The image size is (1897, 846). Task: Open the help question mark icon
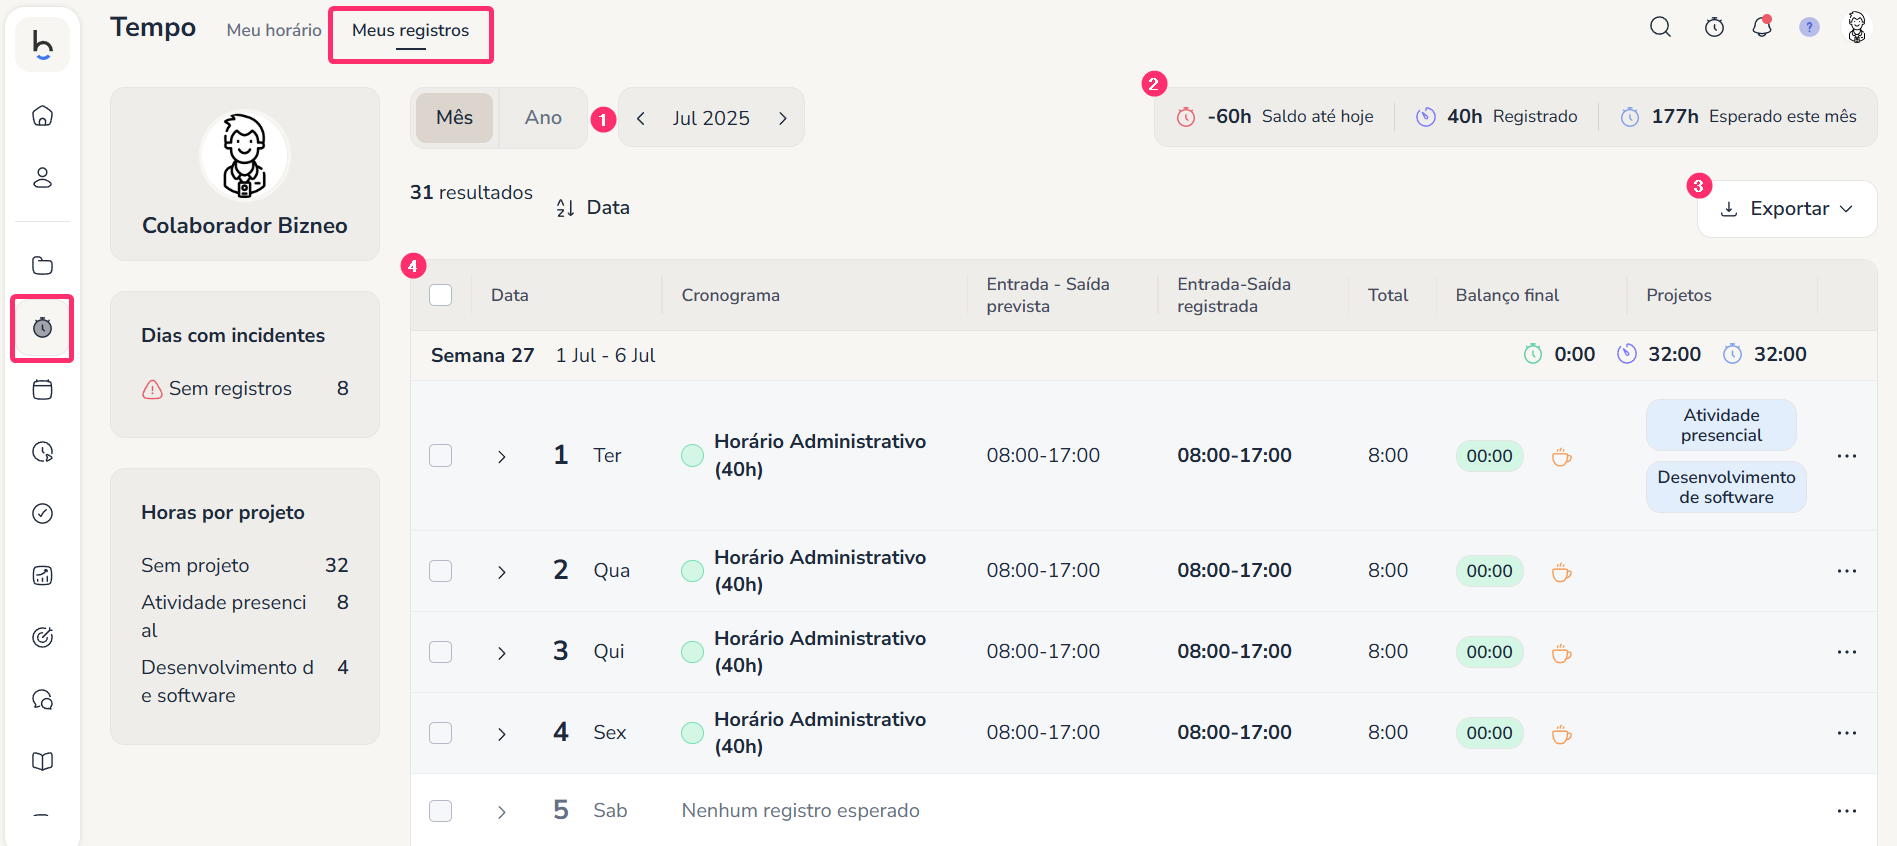[x=1809, y=27]
